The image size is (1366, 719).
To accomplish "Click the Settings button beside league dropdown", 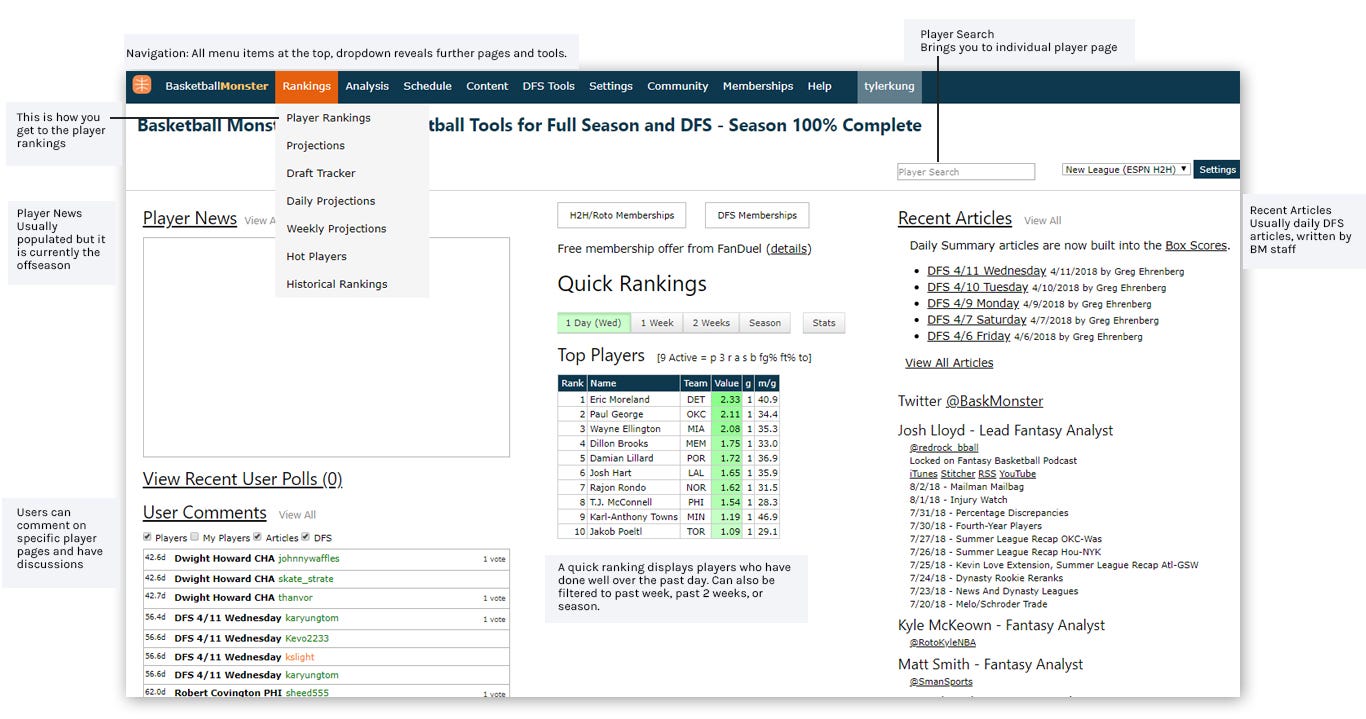I will (x=1217, y=170).
